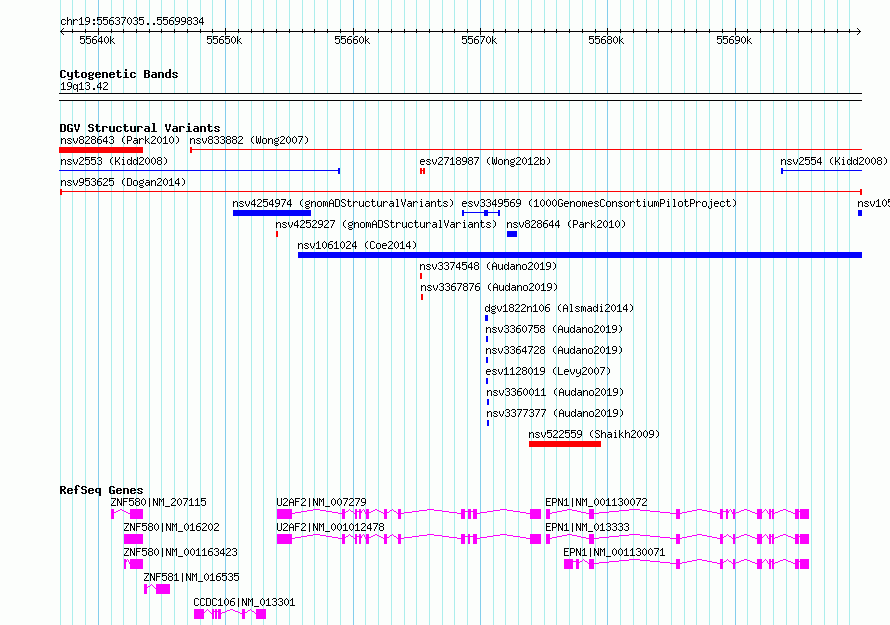This screenshot has height=625, width=890.
Task: Click esv1128019 (Levy2007) variant label
Action: tap(548, 371)
